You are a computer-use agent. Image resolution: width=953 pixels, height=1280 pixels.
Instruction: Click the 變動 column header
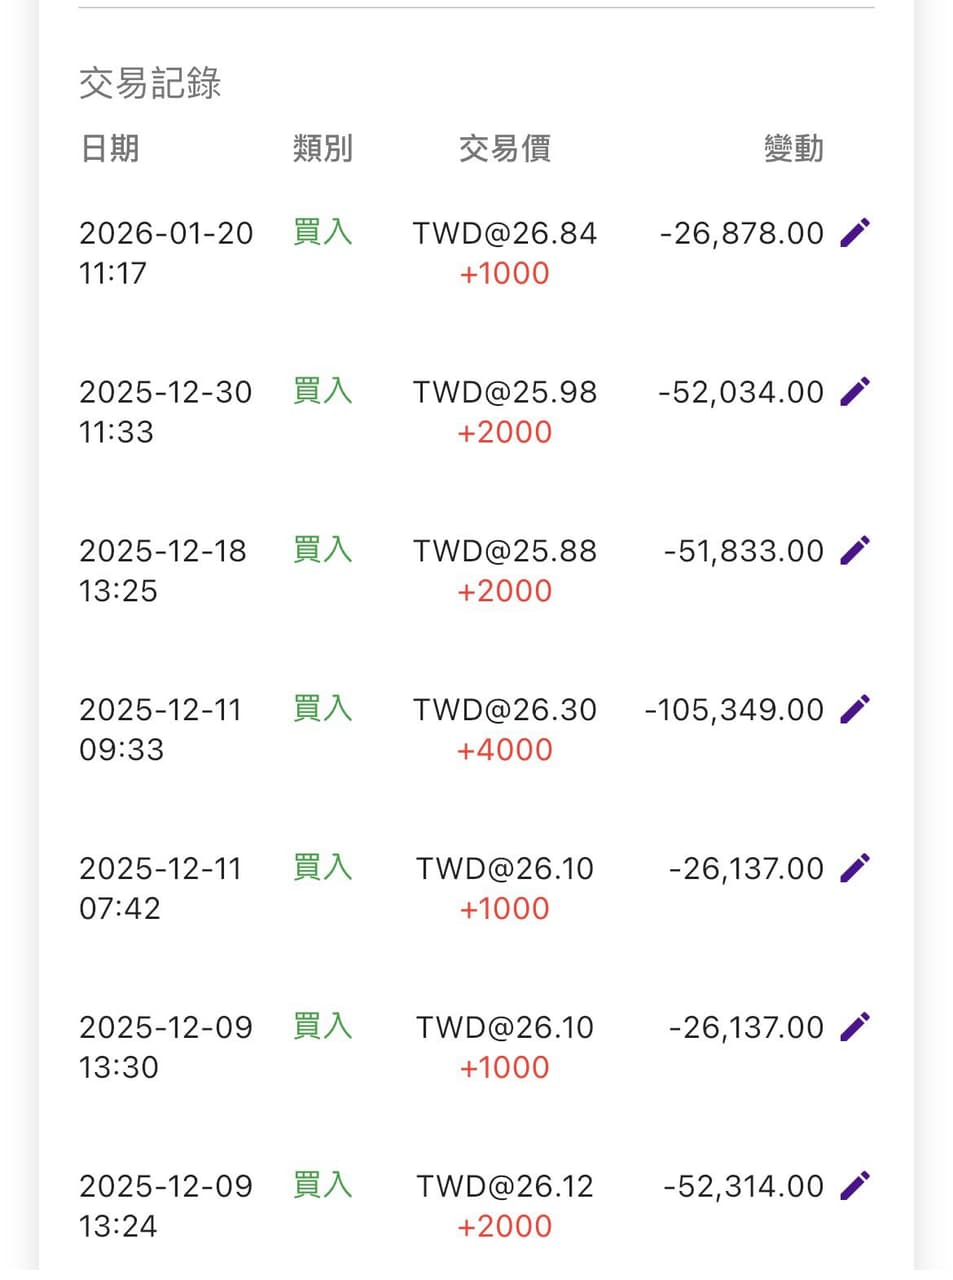(793, 149)
